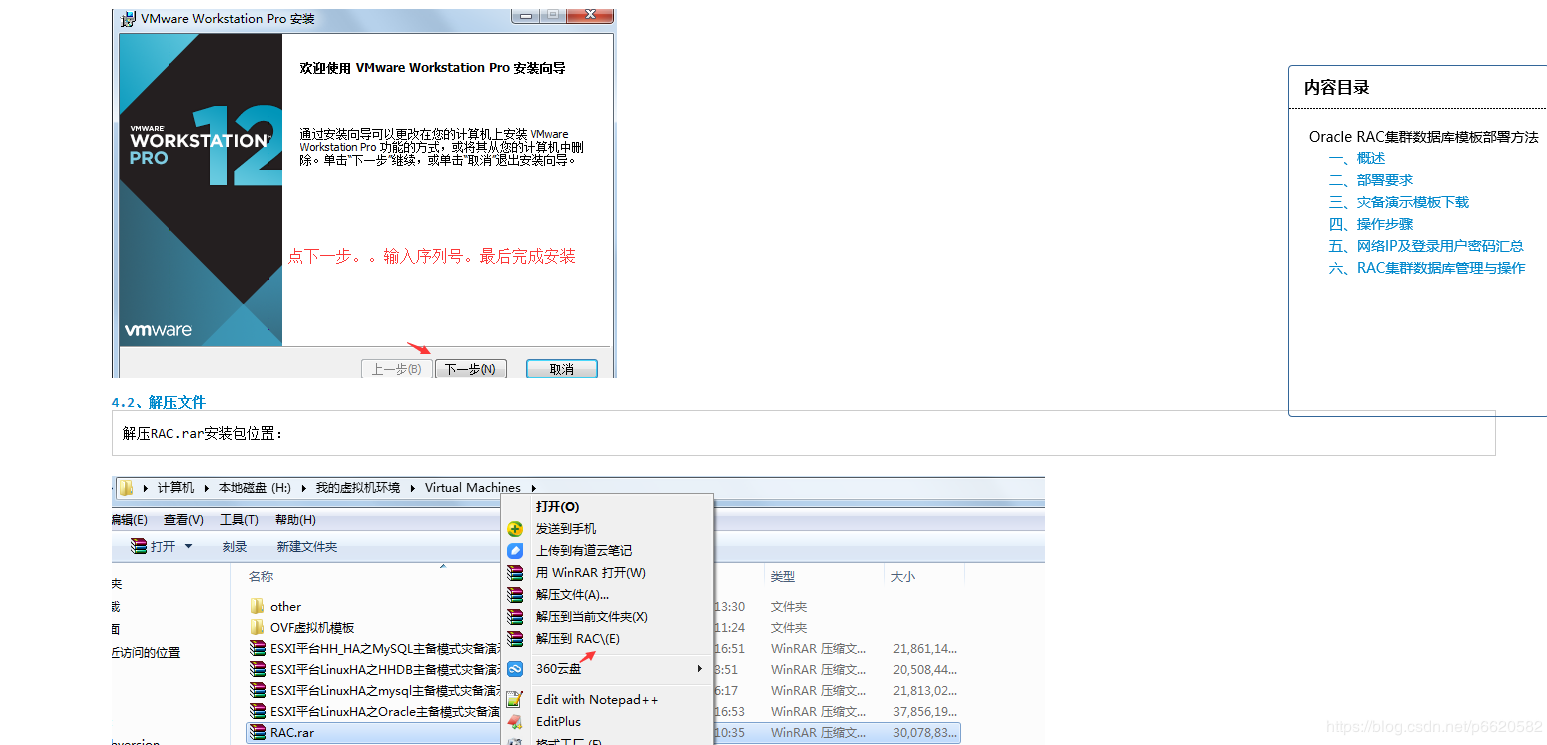Image resolution: width=1547 pixels, height=745 pixels.
Task: Choose 发送到手机 in the context menu
Action: [566, 529]
